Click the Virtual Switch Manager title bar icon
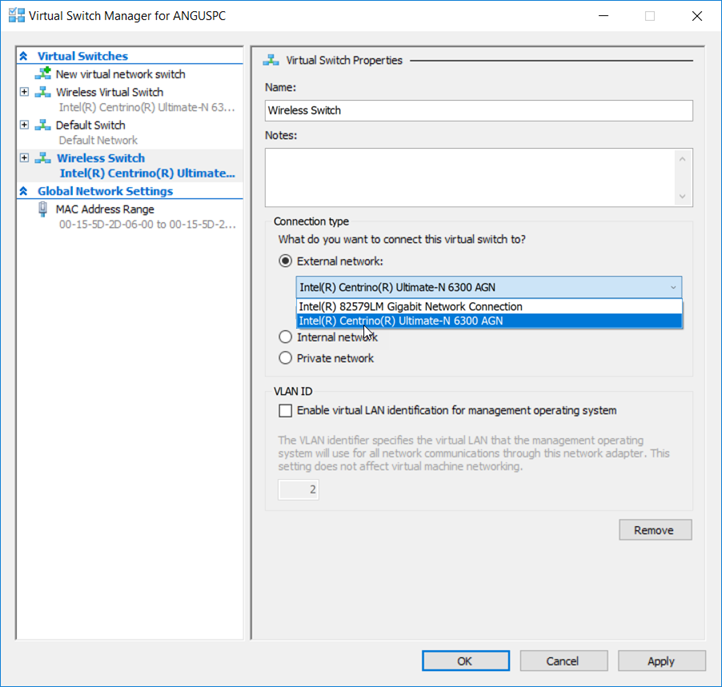This screenshot has width=722, height=687. 17,15
